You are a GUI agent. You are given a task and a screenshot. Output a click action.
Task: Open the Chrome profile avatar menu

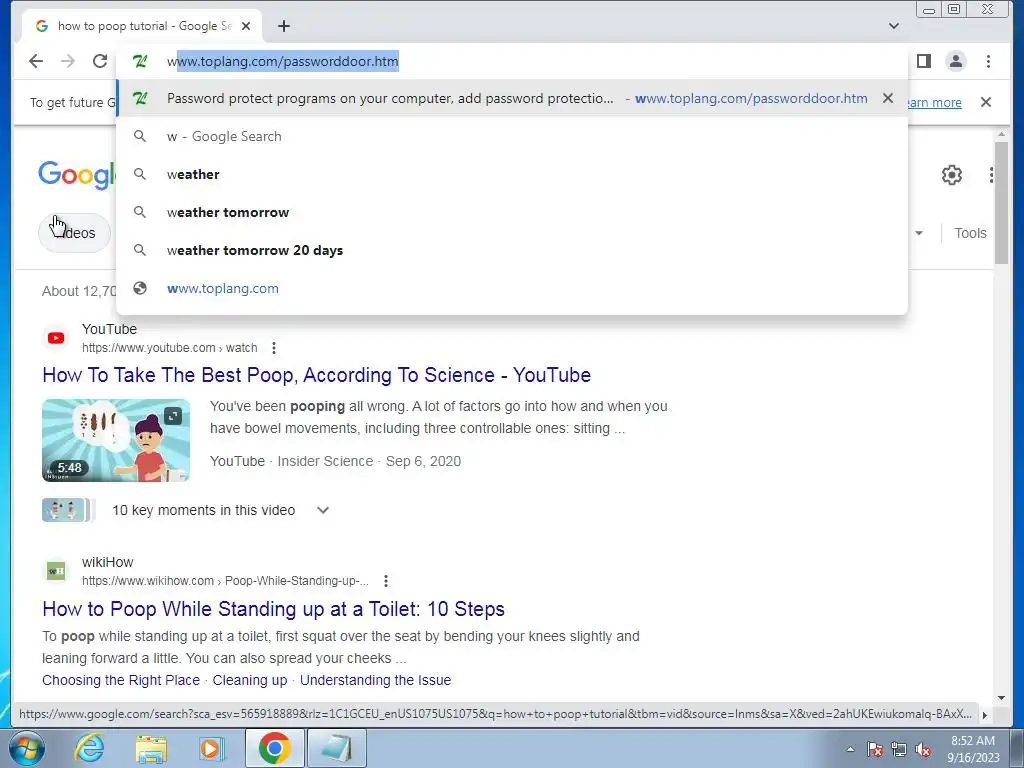(x=955, y=61)
